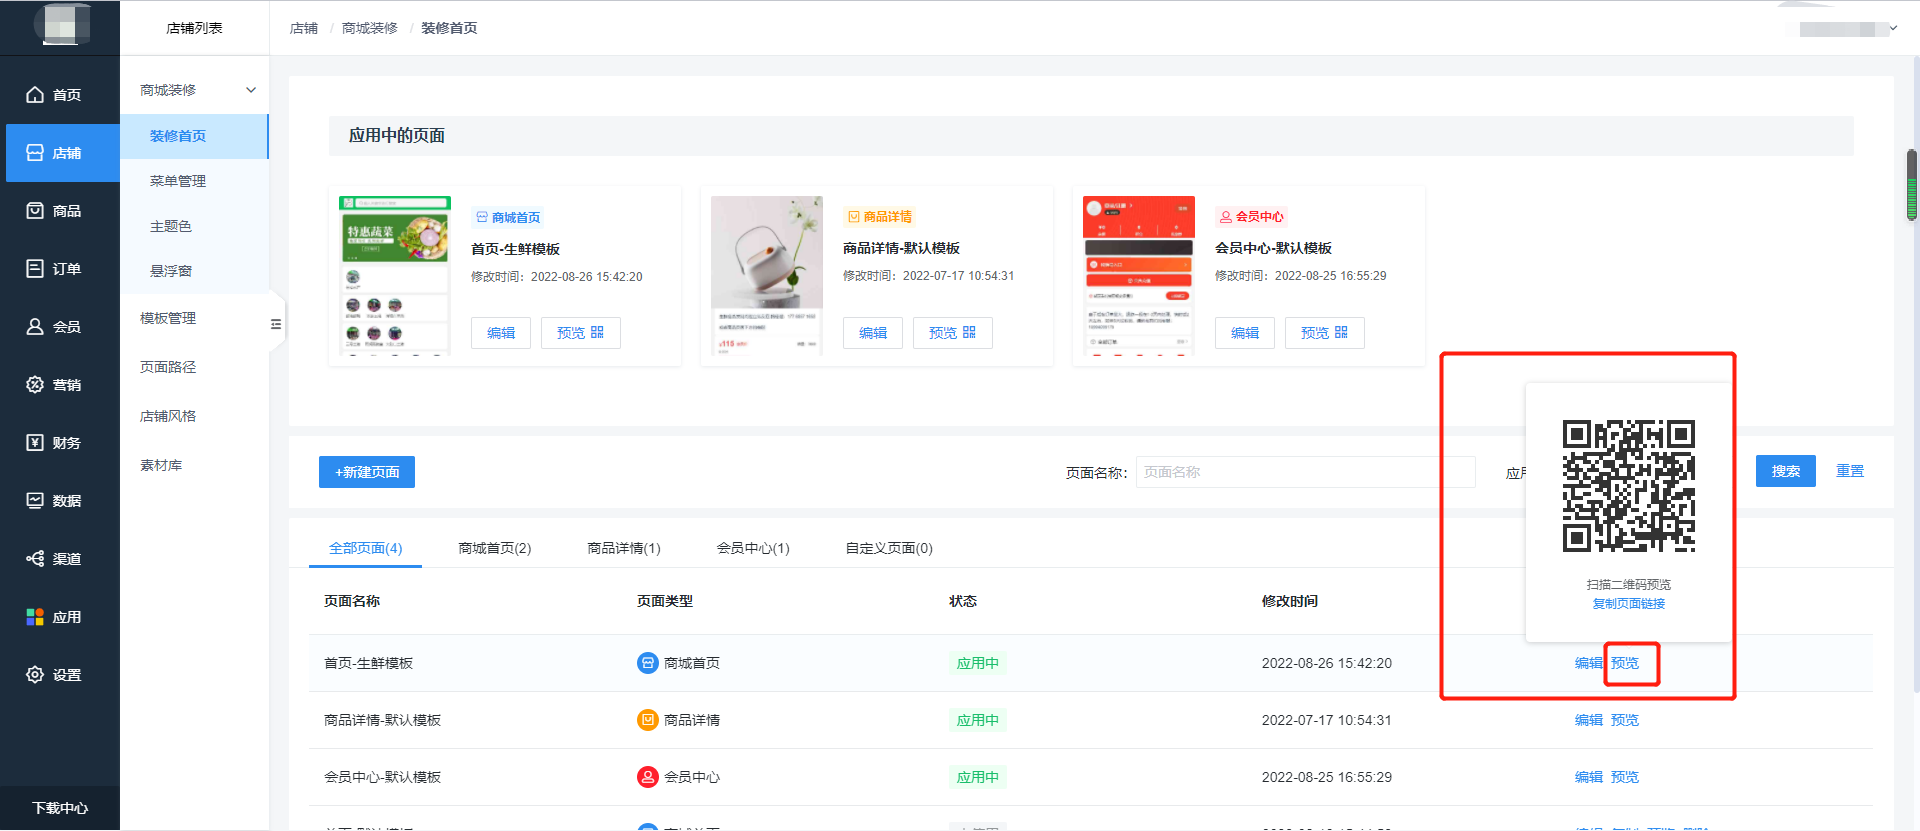Switch to the 自定义页面(0) tab

(889, 548)
